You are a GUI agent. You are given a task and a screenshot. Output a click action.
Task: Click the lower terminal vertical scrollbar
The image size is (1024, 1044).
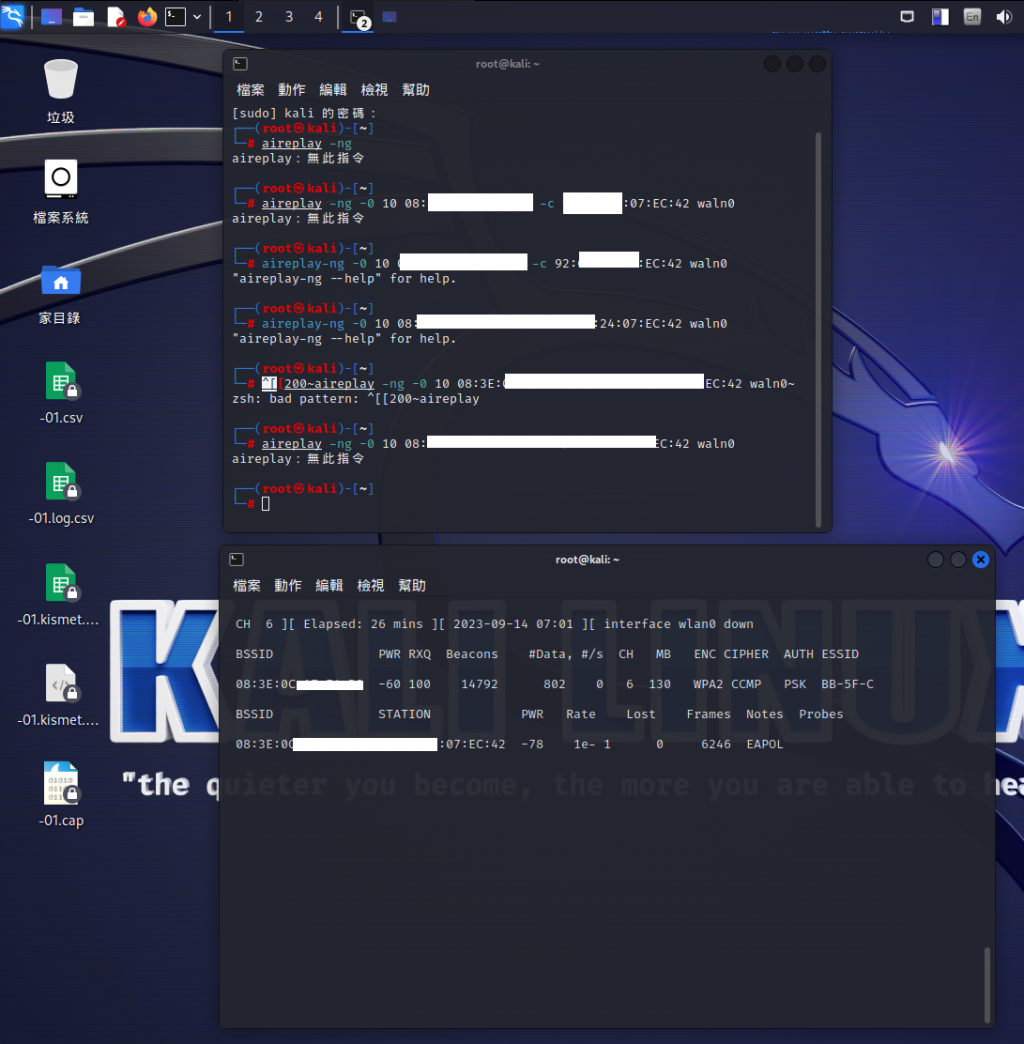click(x=987, y=985)
